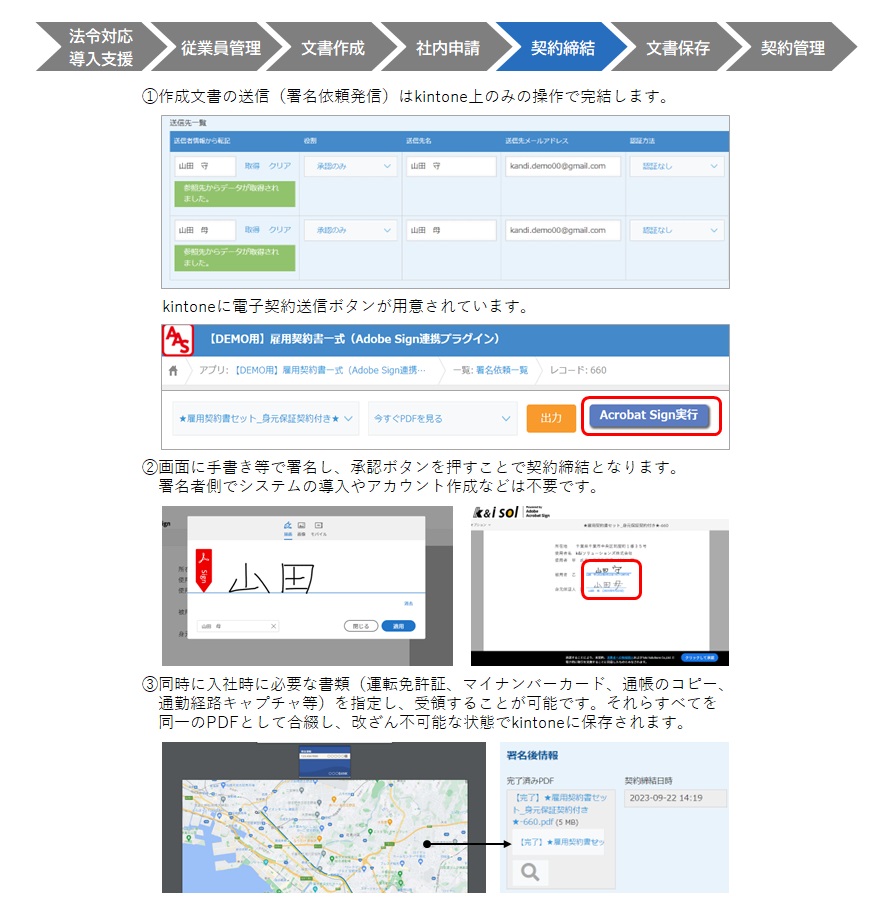This screenshot has width=890, height=901.
Task: Open the 今すぐPDFを見る dropdown
Action: 441,418
